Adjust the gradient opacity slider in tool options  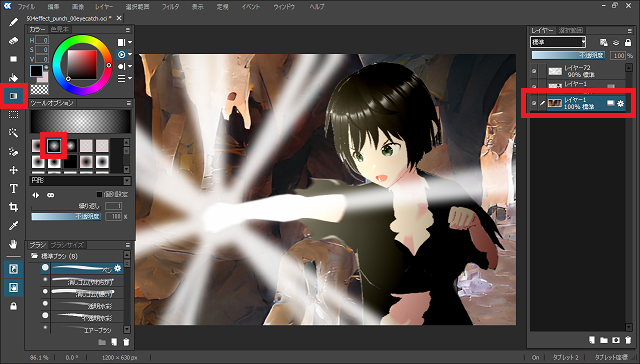click(66, 216)
